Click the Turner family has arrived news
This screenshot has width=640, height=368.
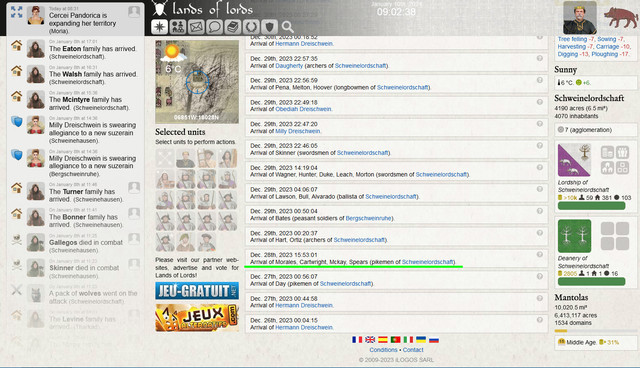click(x=76, y=192)
